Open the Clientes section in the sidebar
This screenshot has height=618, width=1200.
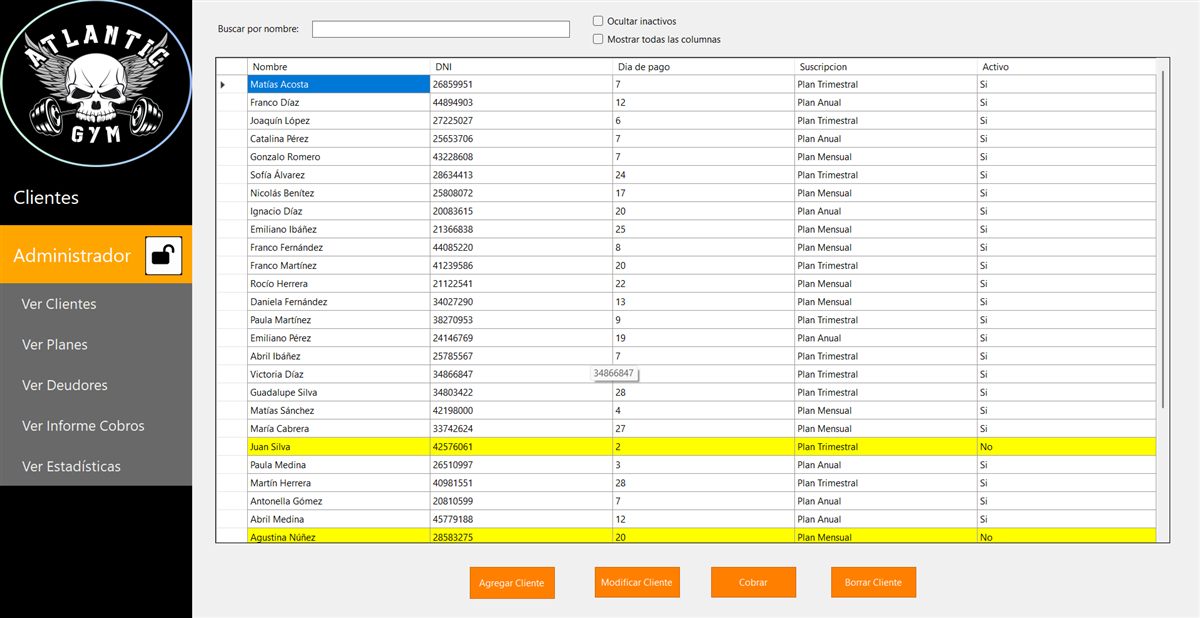pos(46,197)
